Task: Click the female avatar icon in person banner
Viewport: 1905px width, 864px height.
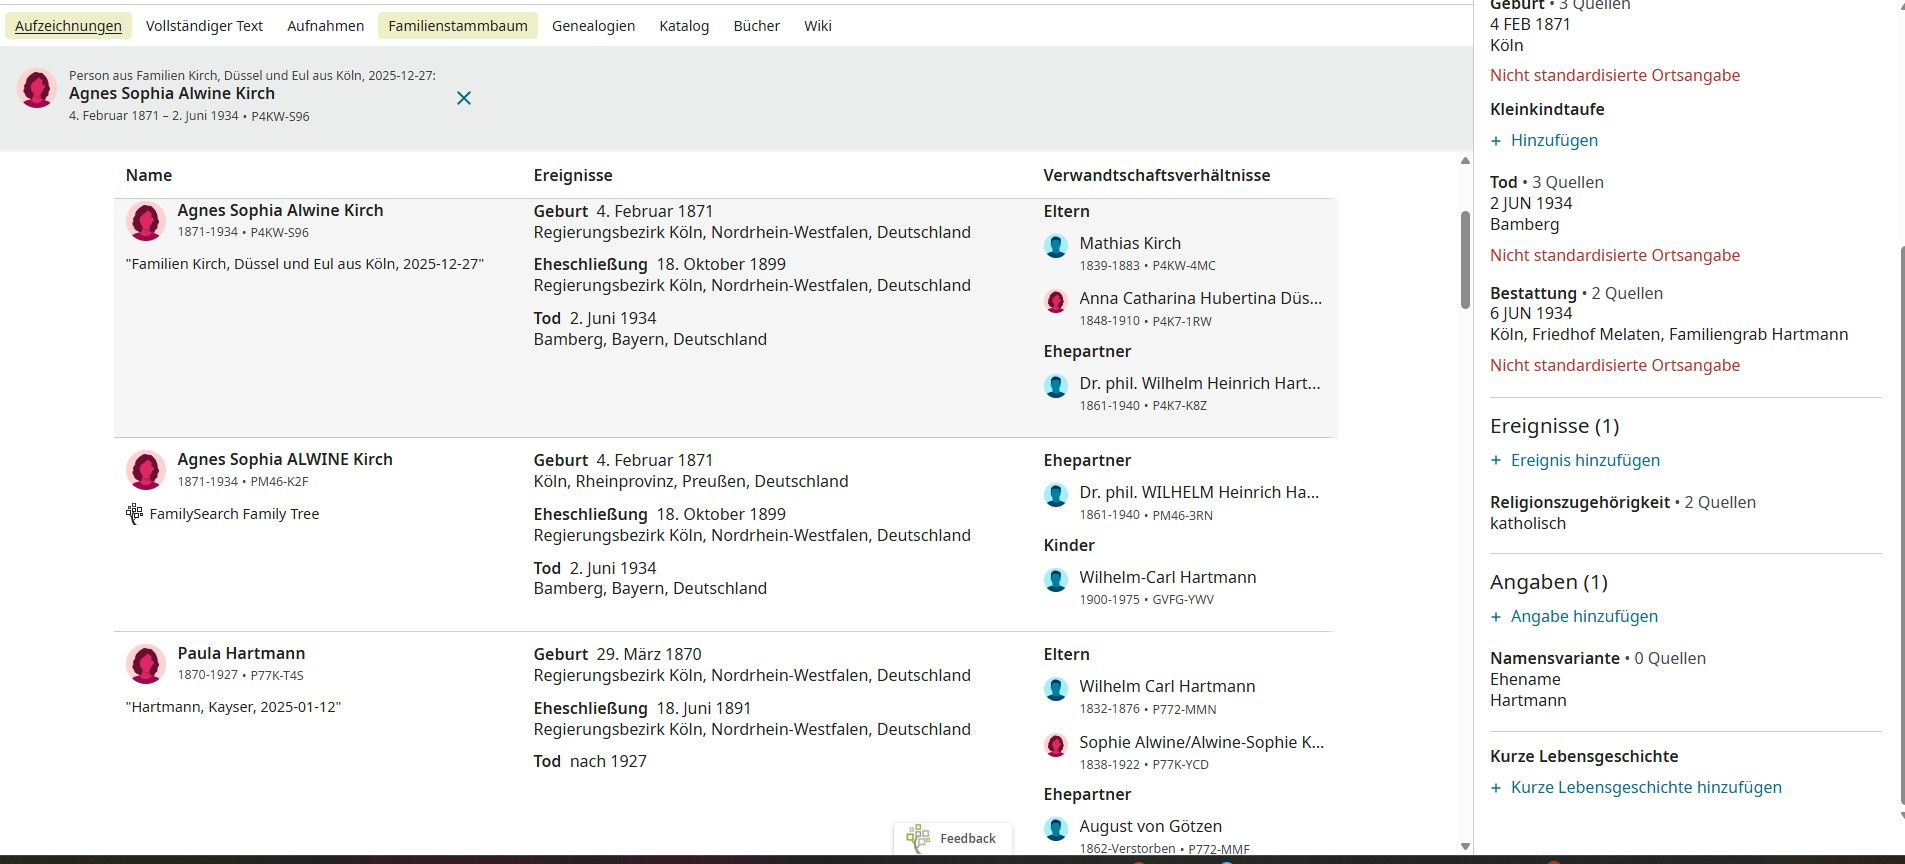Action: [x=37, y=89]
